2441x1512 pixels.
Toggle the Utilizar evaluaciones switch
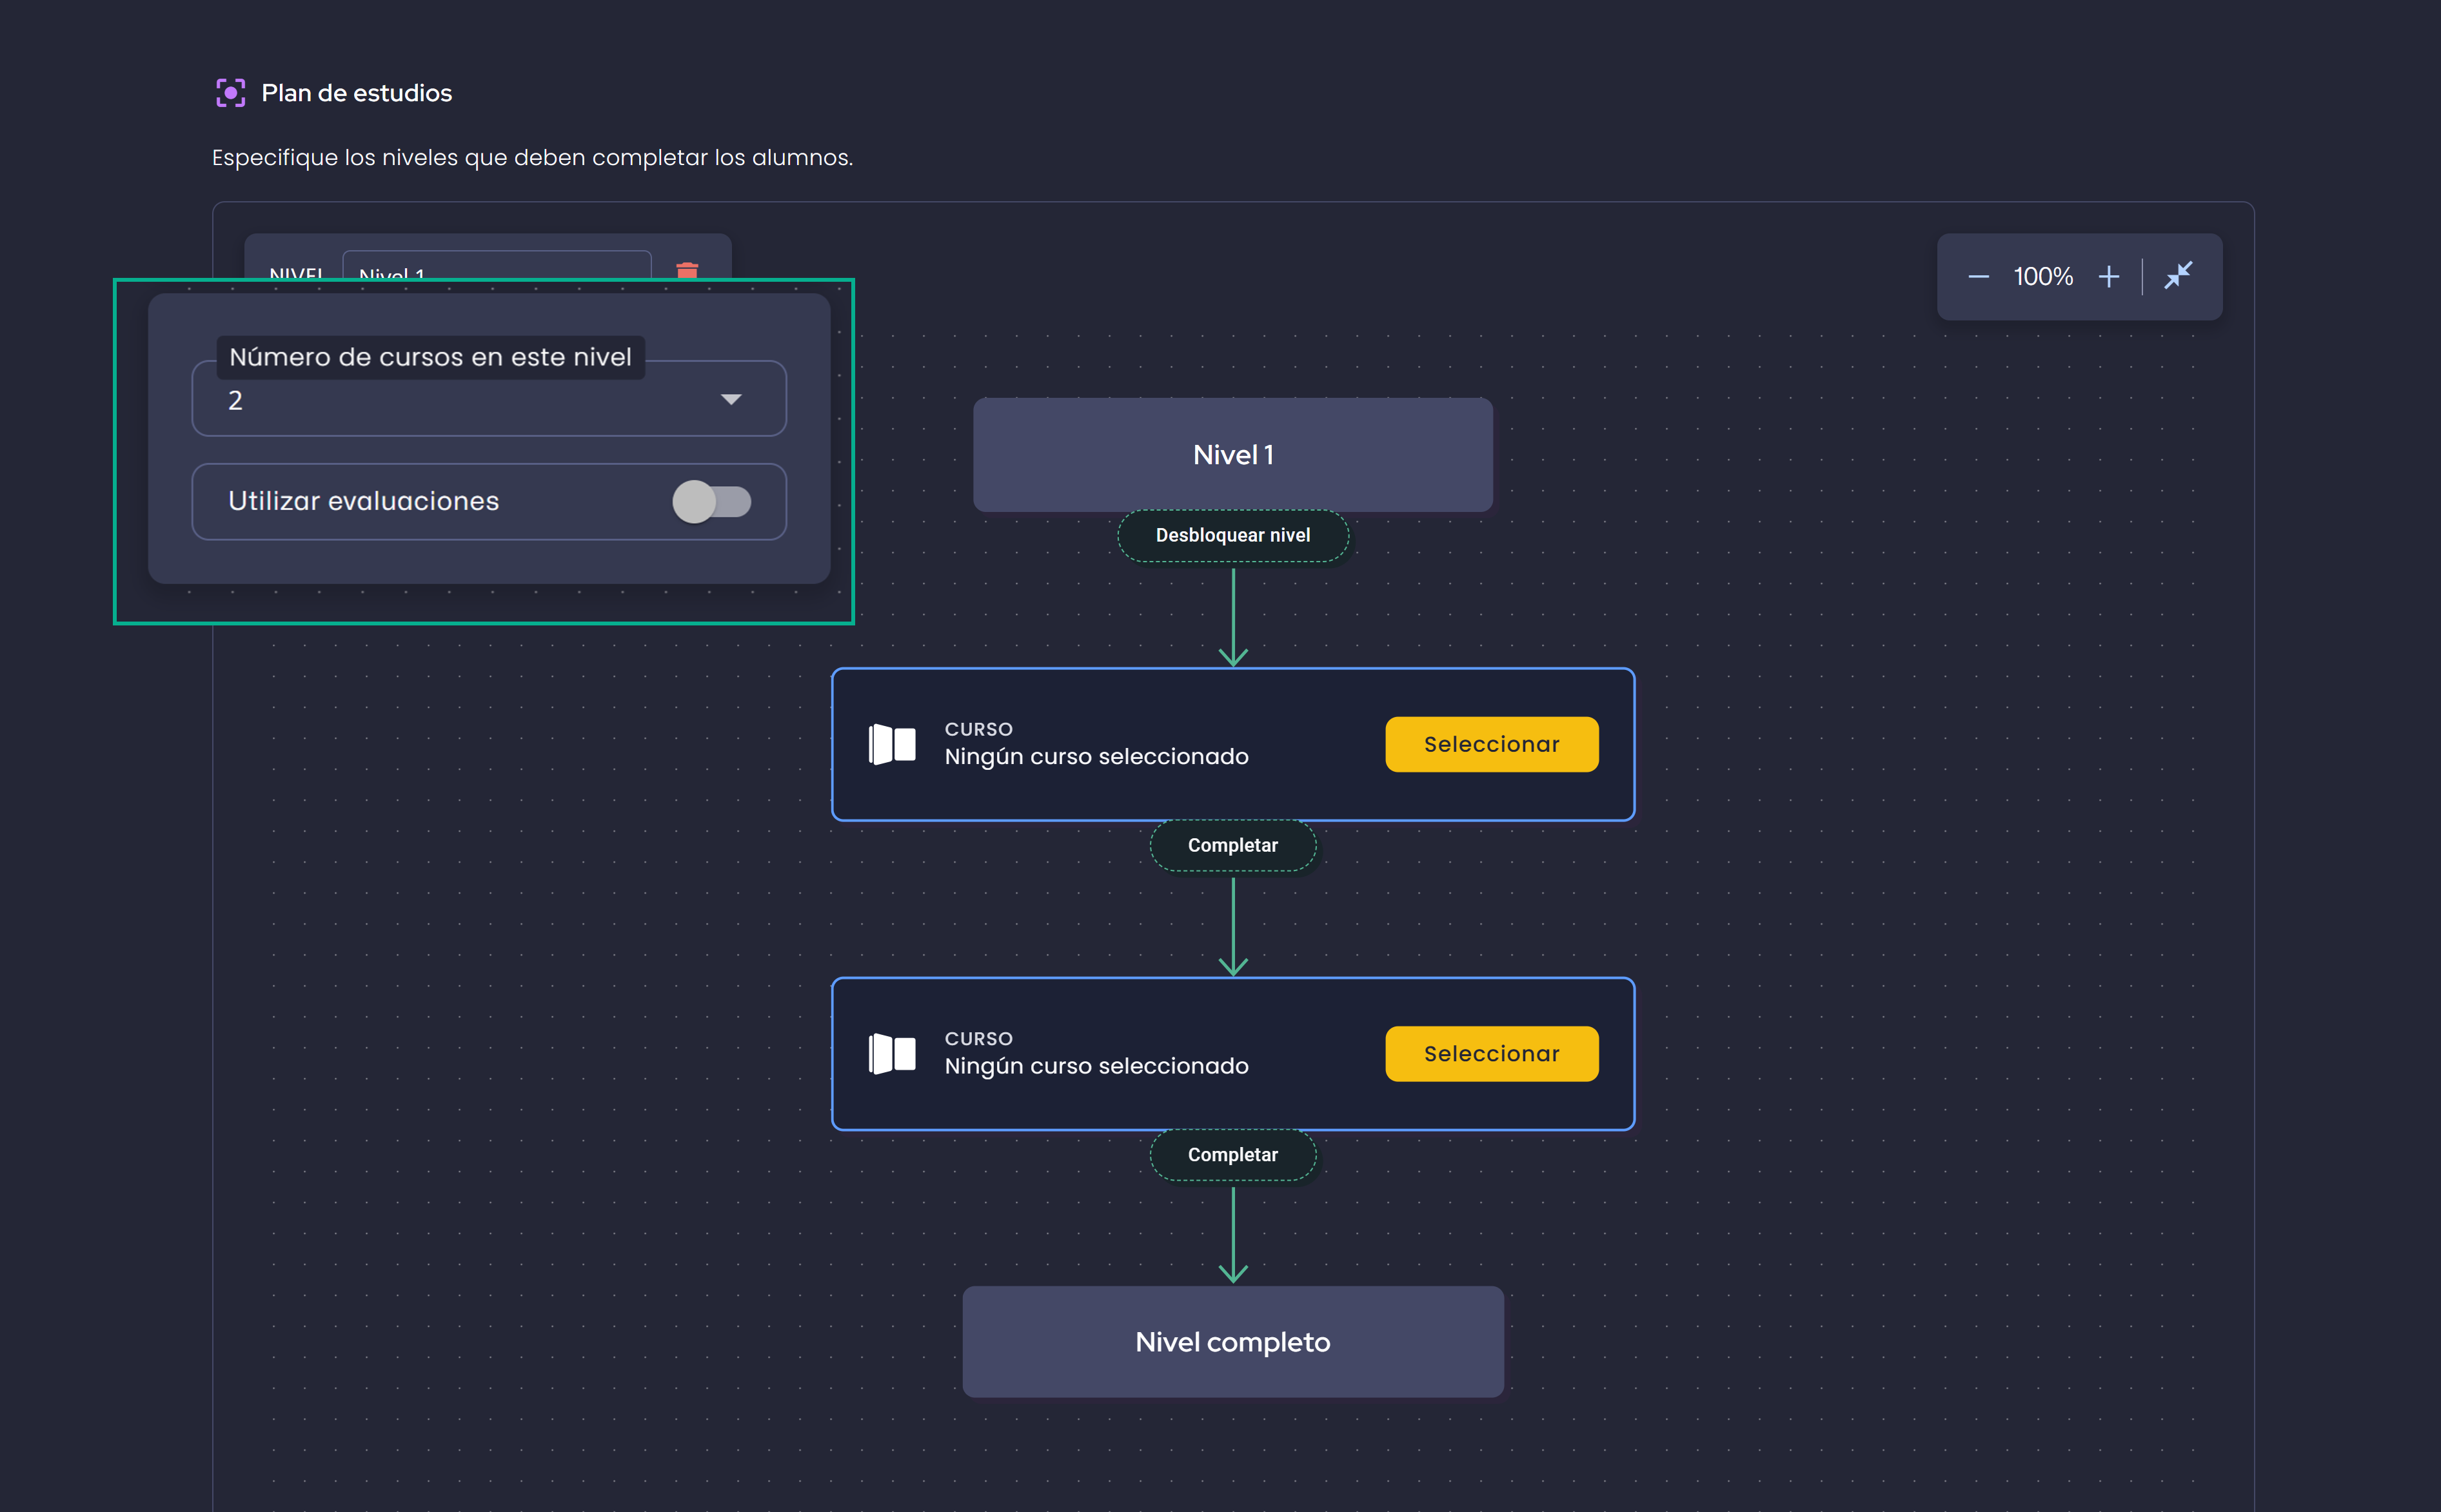coord(713,502)
